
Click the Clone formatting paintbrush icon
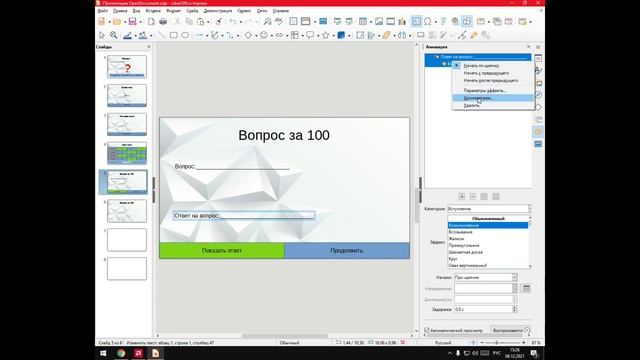click(x=219, y=22)
